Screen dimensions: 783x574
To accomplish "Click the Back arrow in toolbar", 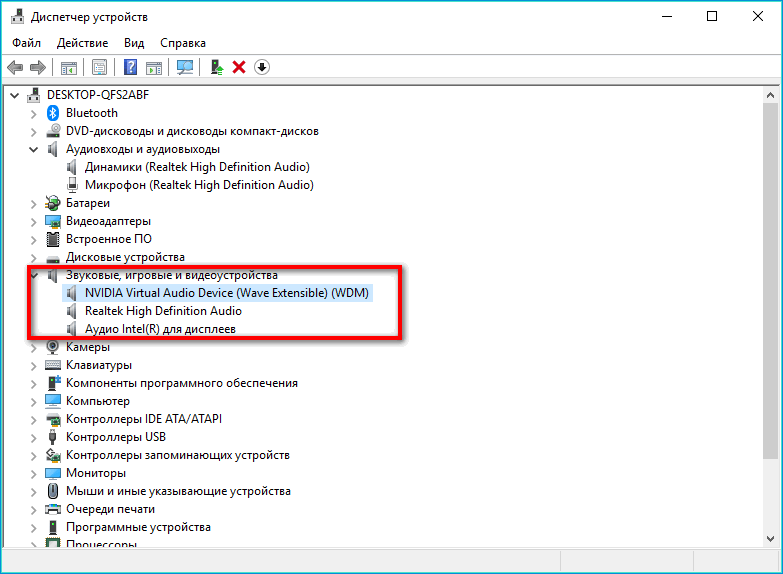I will coord(15,67).
